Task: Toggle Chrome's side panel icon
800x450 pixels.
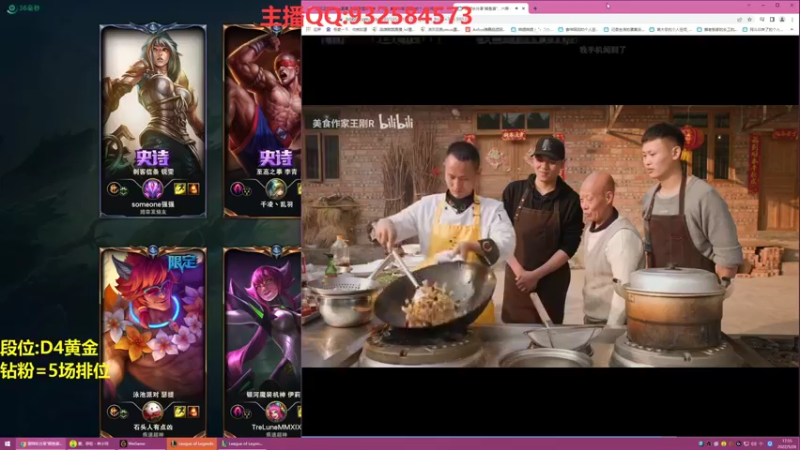Action: pyautogui.click(x=772, y=19)
